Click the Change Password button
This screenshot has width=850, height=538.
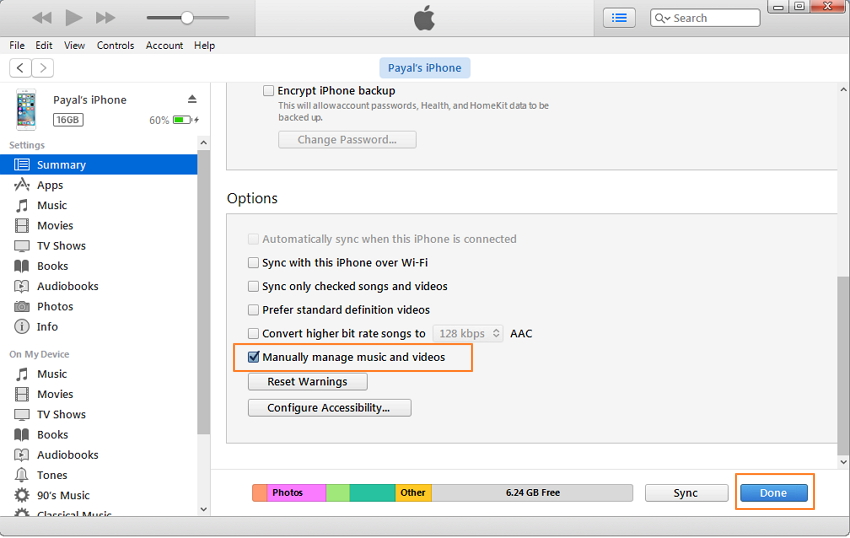[347, 140]
